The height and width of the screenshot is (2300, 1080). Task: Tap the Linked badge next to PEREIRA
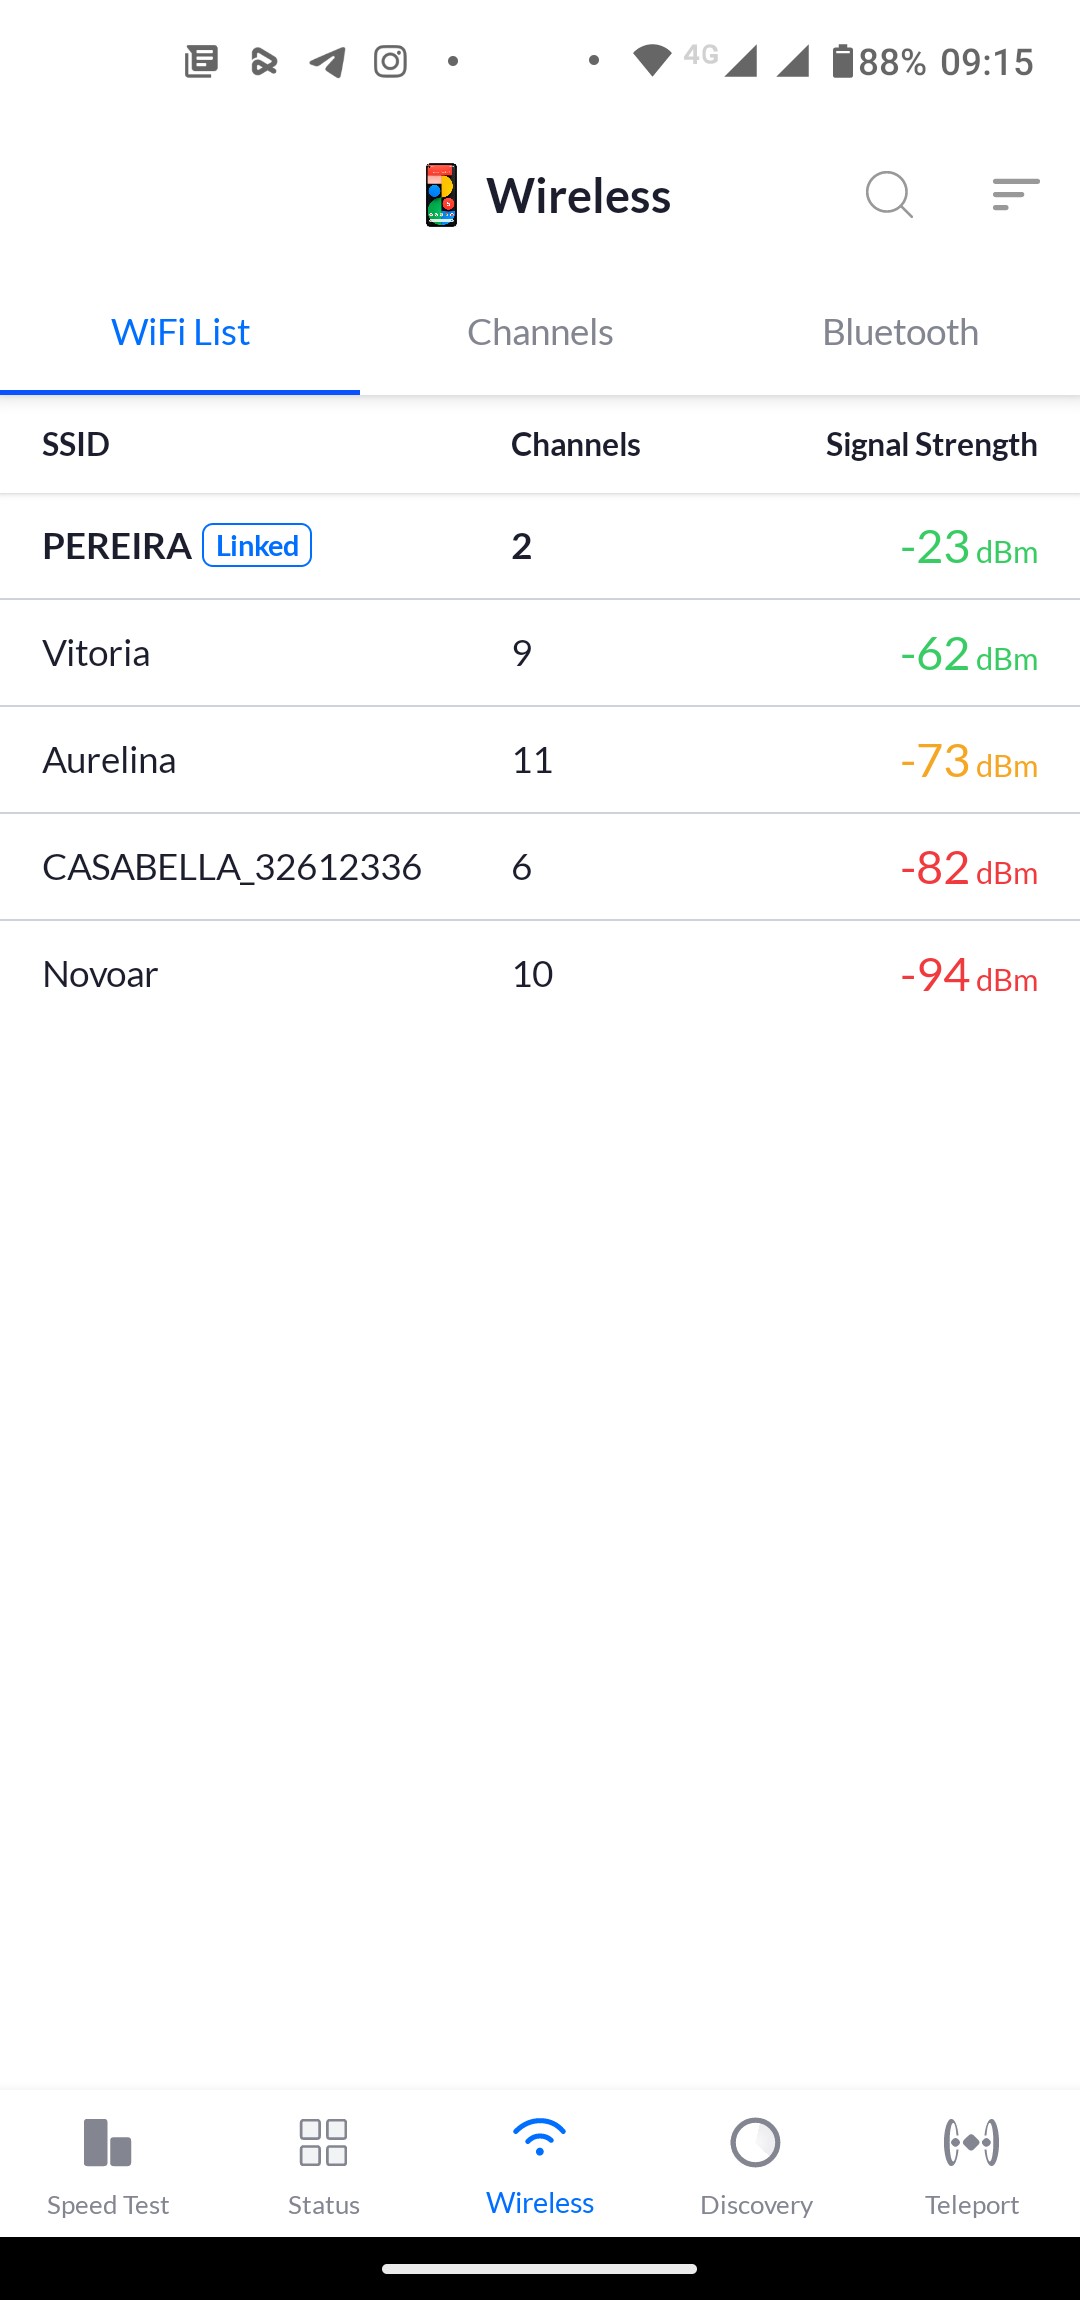pyautogui.click(x=257, y=546)
